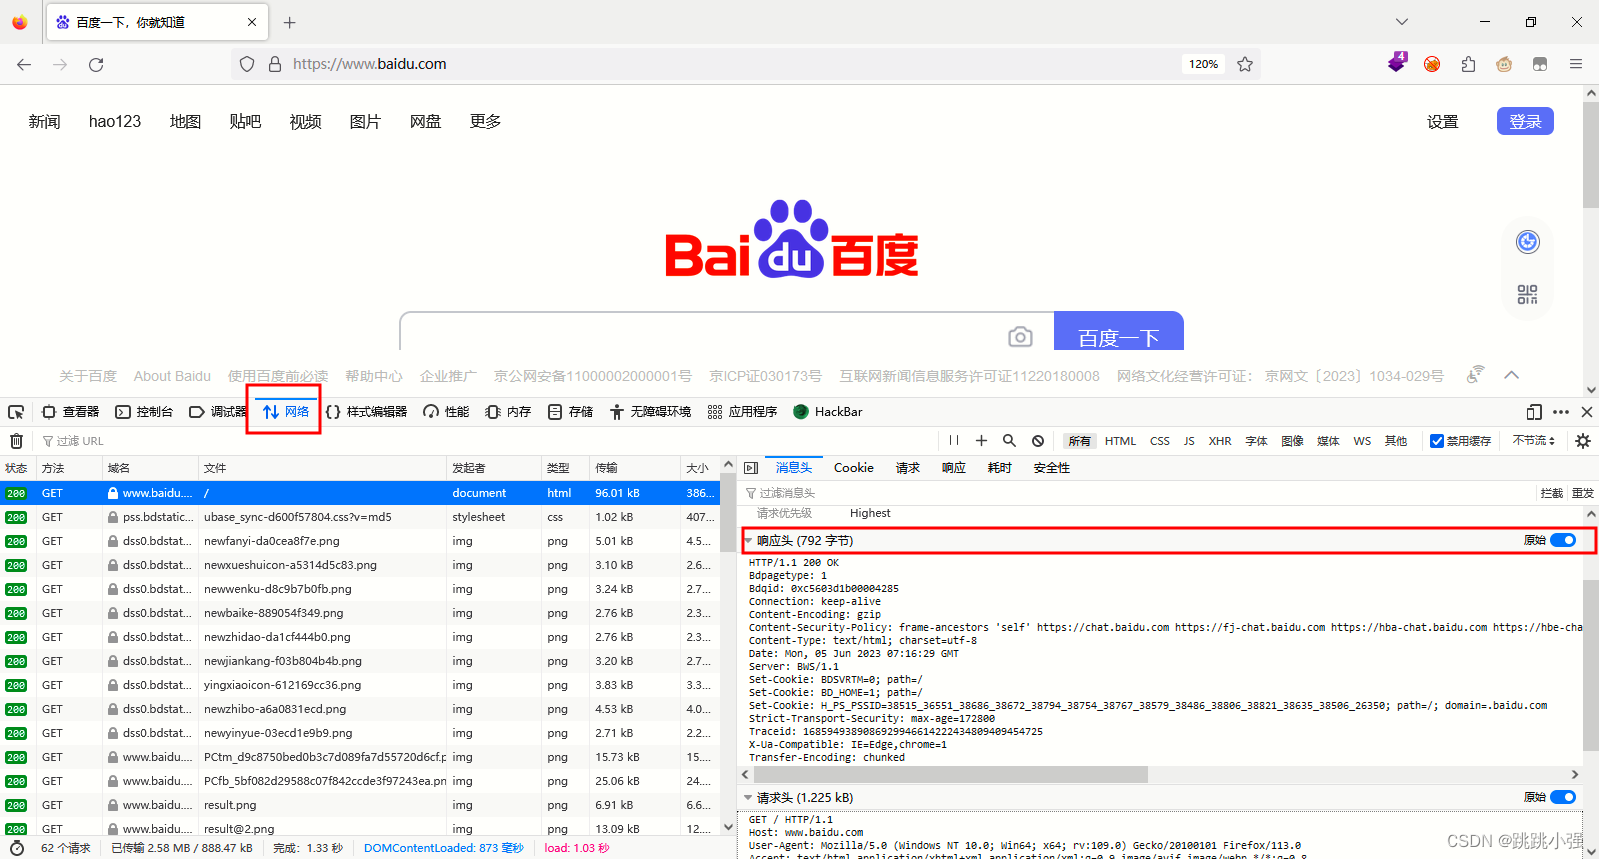Select the 网络 network panel
This screenshot has width=1599, height=859.
pyautogui.click(x=286, y=412)
